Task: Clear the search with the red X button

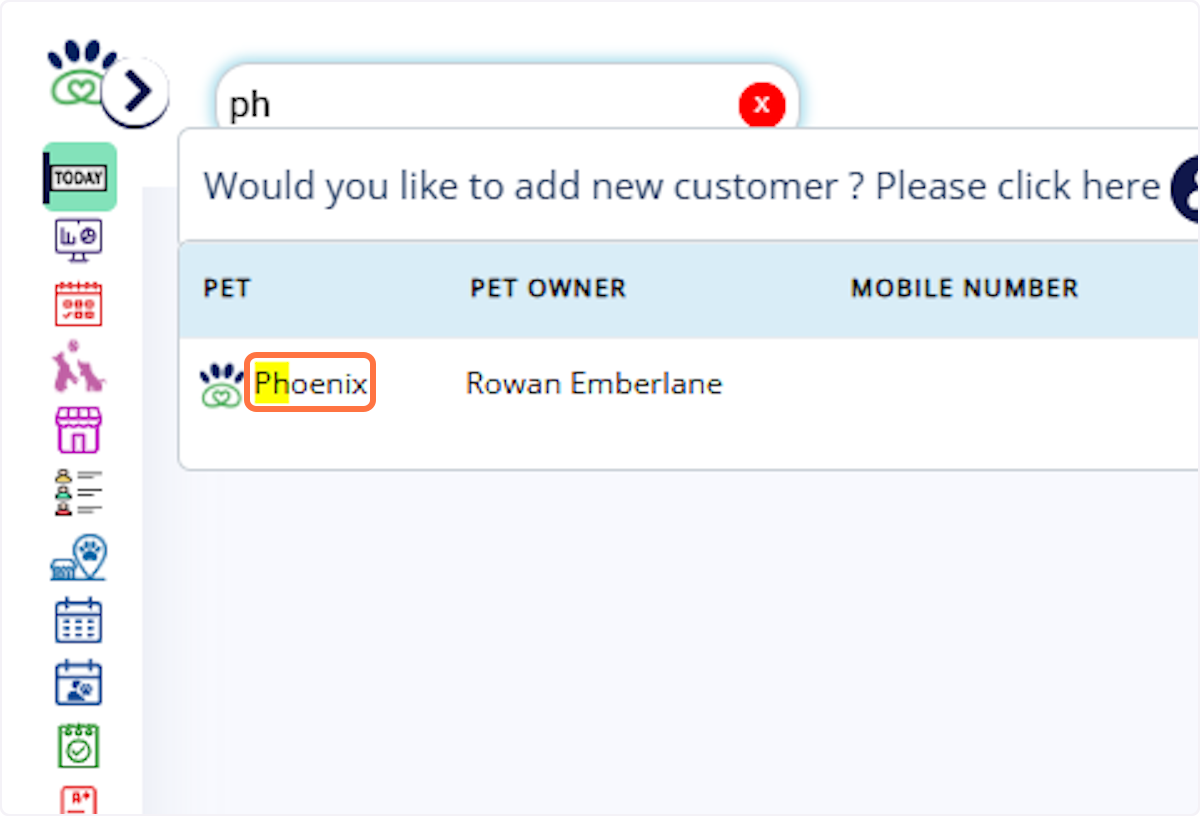Action: (x=762, y=105)
